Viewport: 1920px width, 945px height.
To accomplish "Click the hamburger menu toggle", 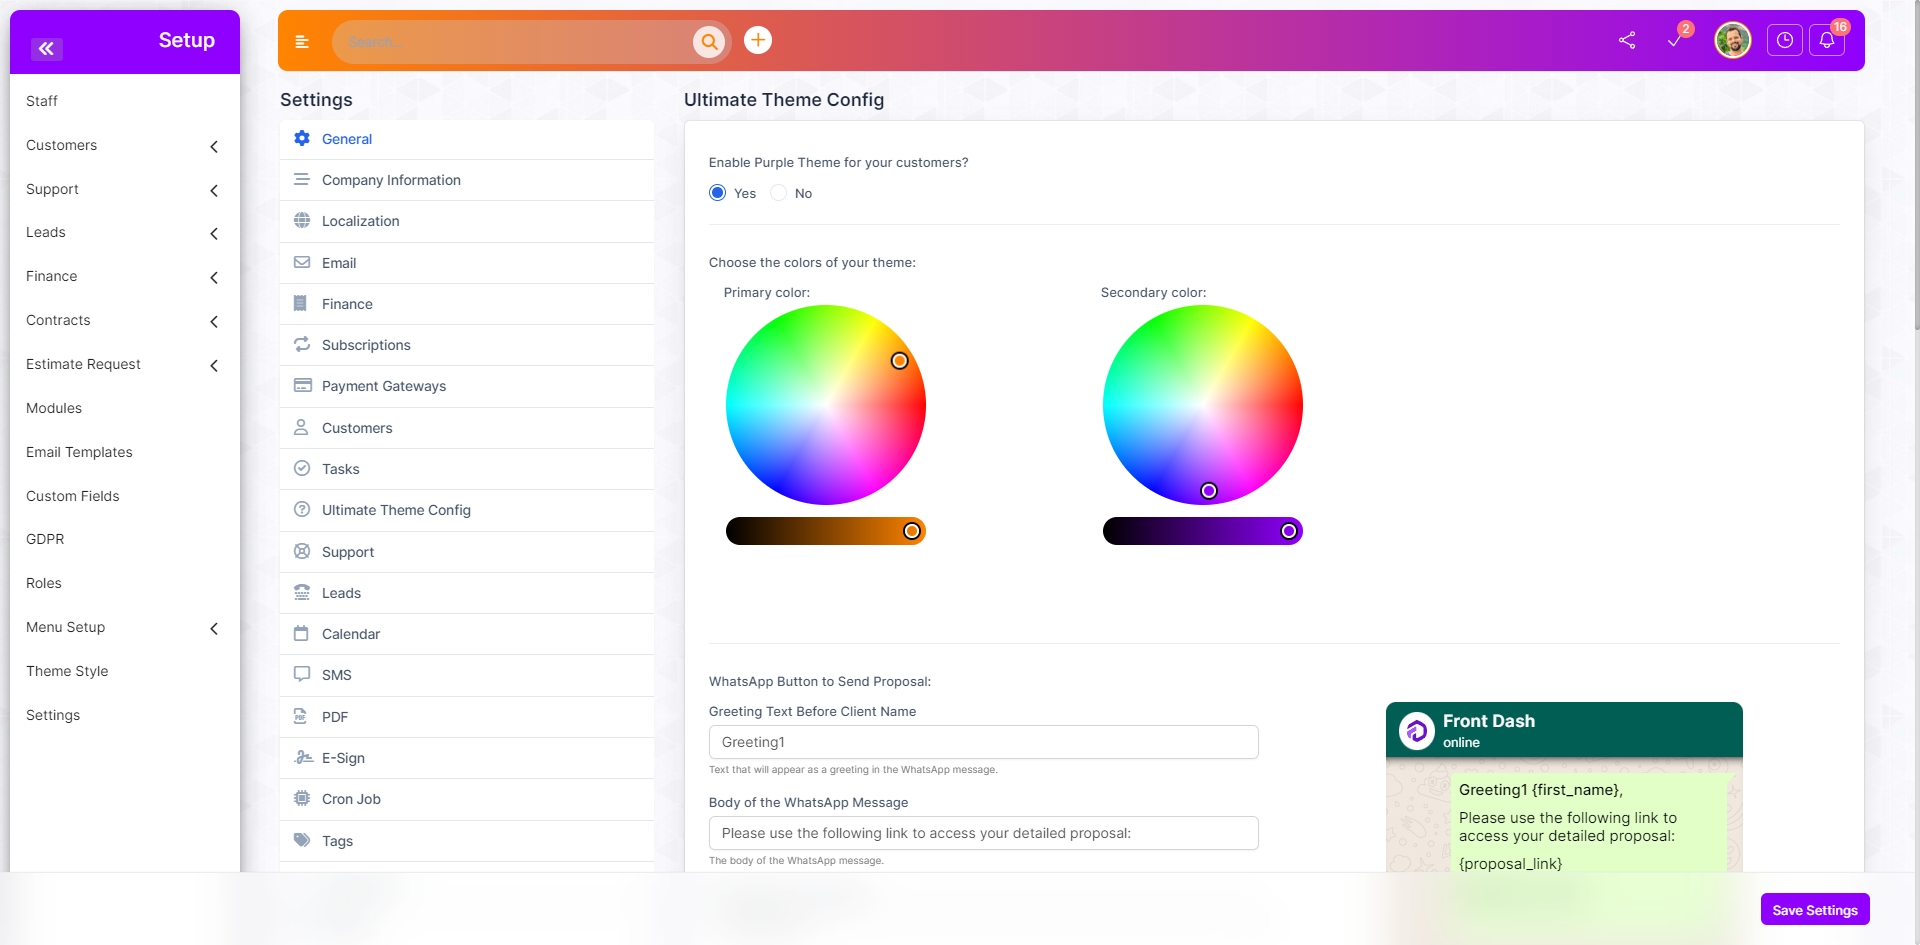I will 302,42.
